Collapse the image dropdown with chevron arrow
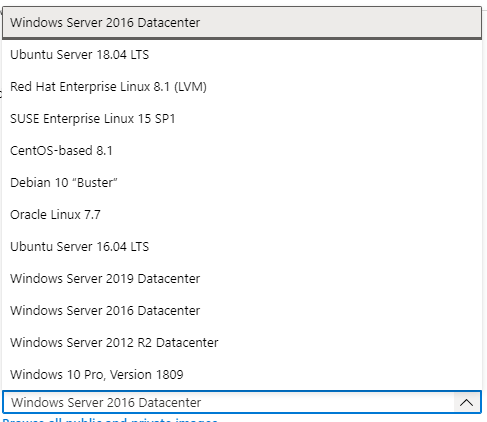487x422 pixels. (466, 402)
